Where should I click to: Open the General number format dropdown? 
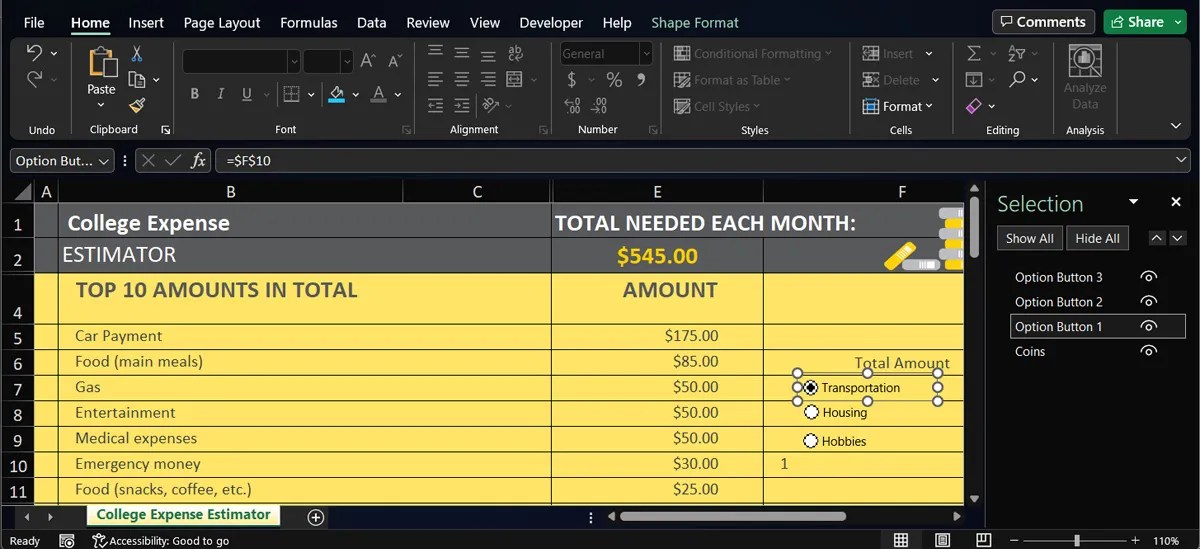[646, 54]
